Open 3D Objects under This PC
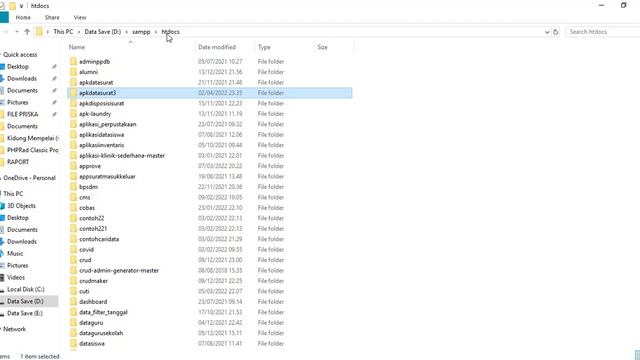Screen dimensions: 640x360 click(21, 206)
